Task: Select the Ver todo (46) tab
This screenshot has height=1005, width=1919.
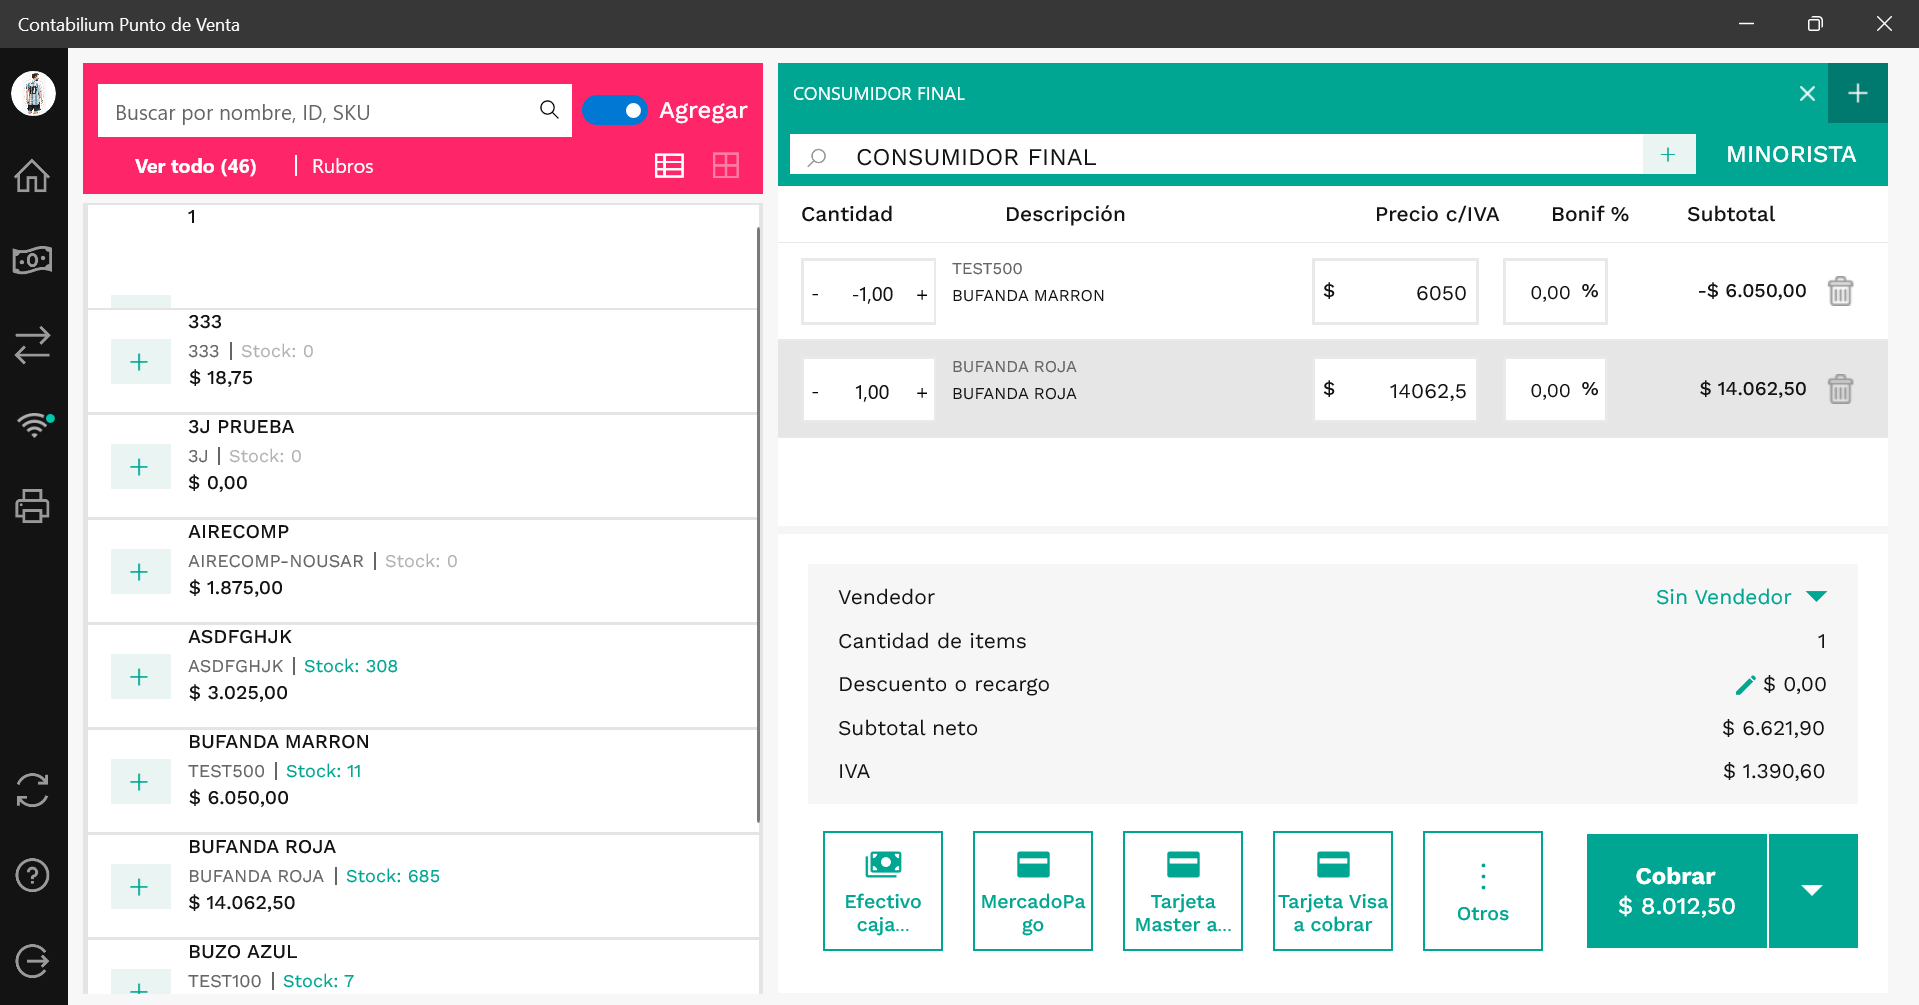Action: [195, 166]
